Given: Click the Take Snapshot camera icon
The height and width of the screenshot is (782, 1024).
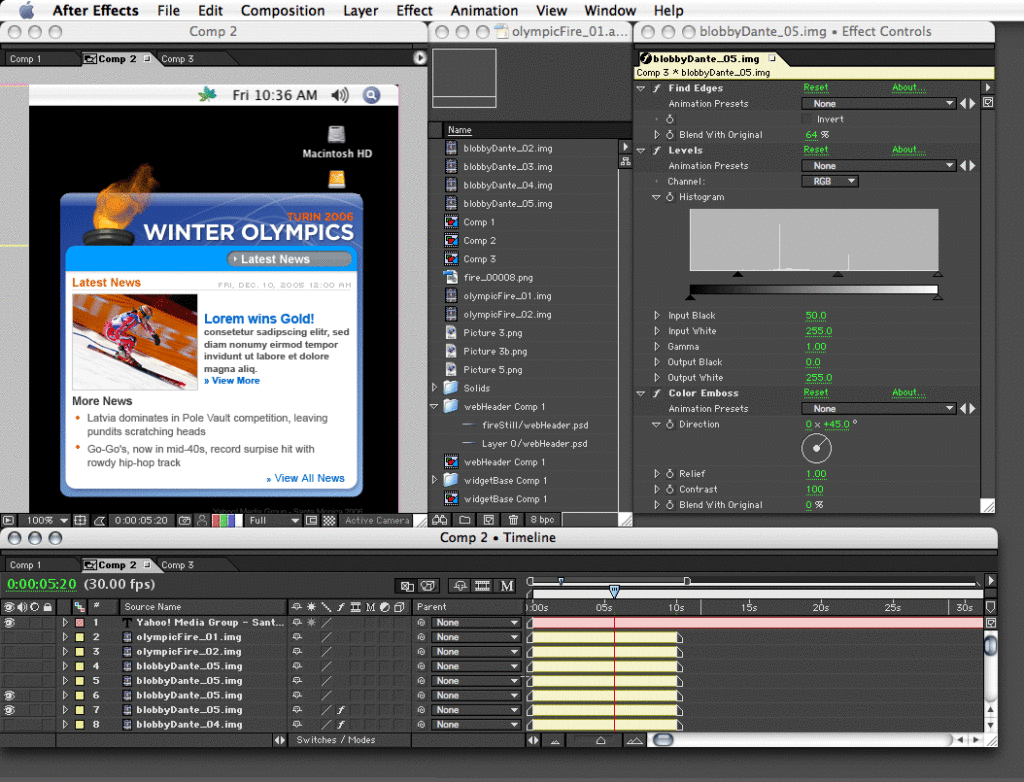Looking at the screenshot, I should click(185, 521).
